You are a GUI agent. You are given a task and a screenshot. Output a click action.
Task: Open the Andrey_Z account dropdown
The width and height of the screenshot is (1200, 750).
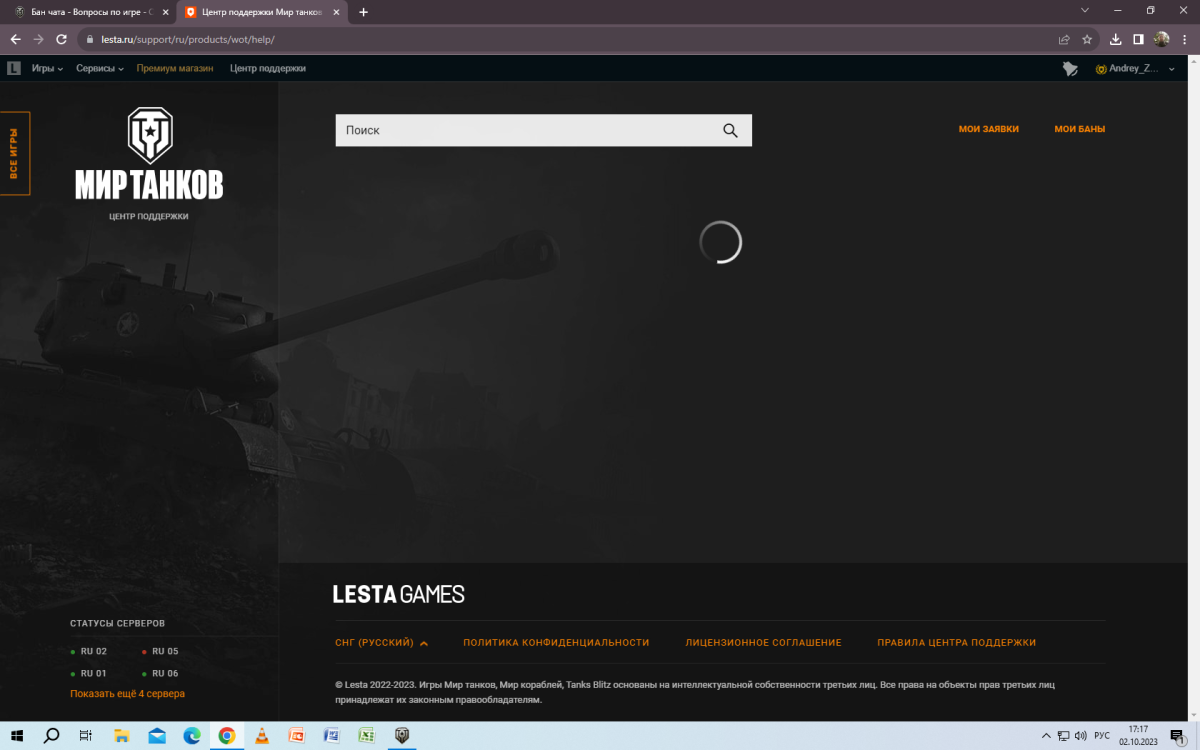(x=1136, y=69)
